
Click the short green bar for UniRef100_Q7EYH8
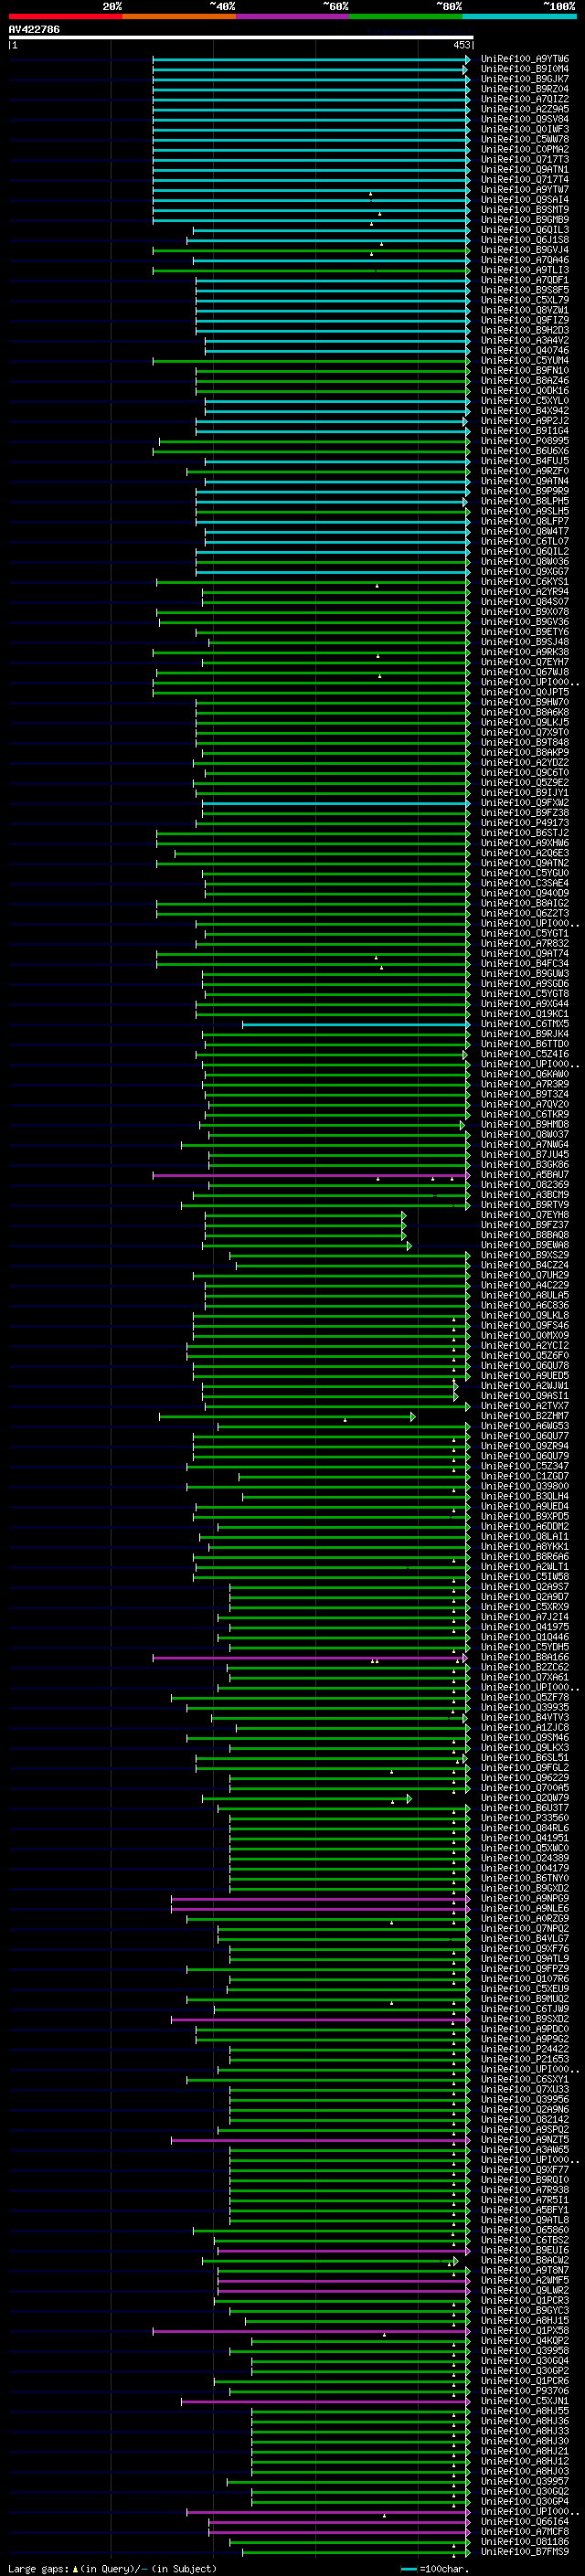(304, 1215)
